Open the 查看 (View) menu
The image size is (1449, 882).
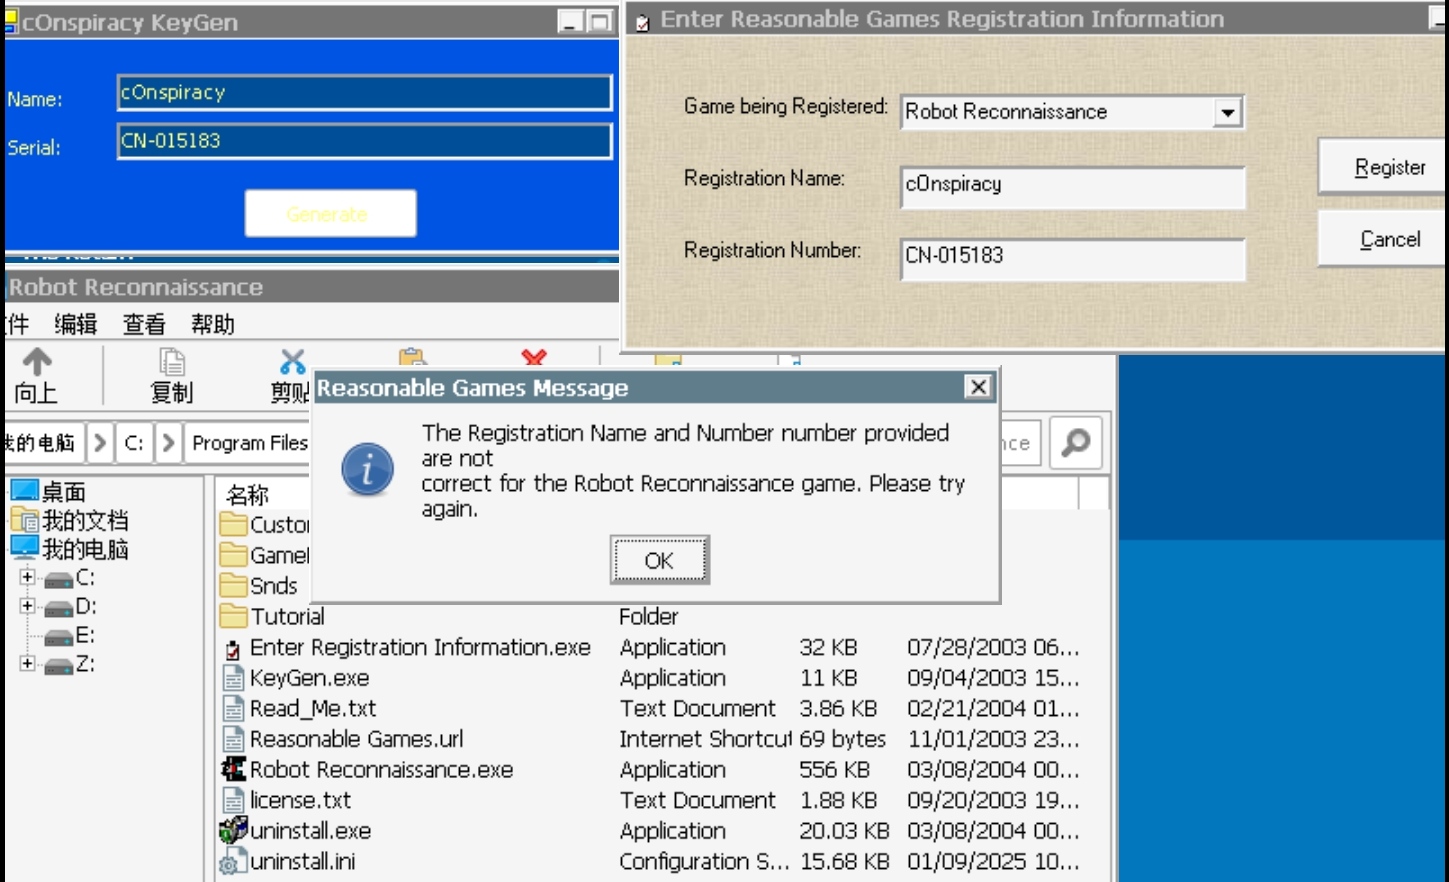pyautogui.click(x=144, y=324)
